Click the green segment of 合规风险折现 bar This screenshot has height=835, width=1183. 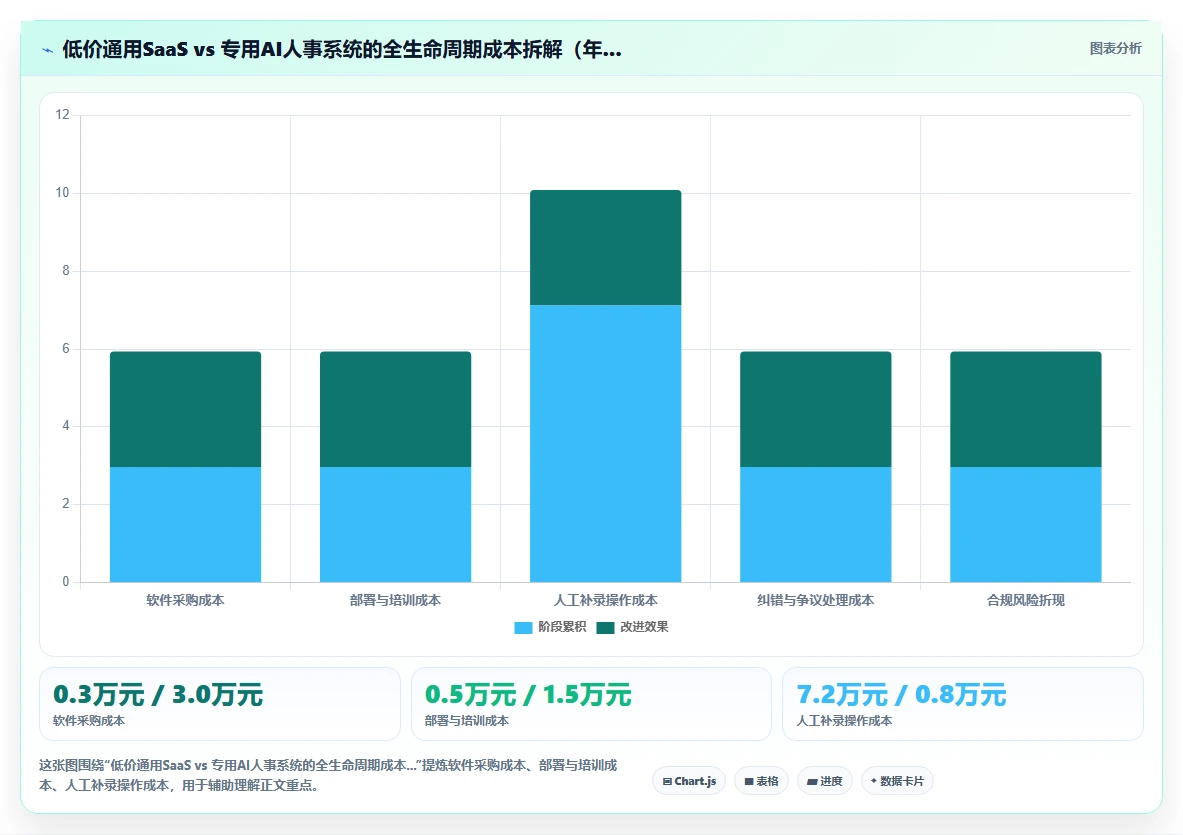point(1025,409)
